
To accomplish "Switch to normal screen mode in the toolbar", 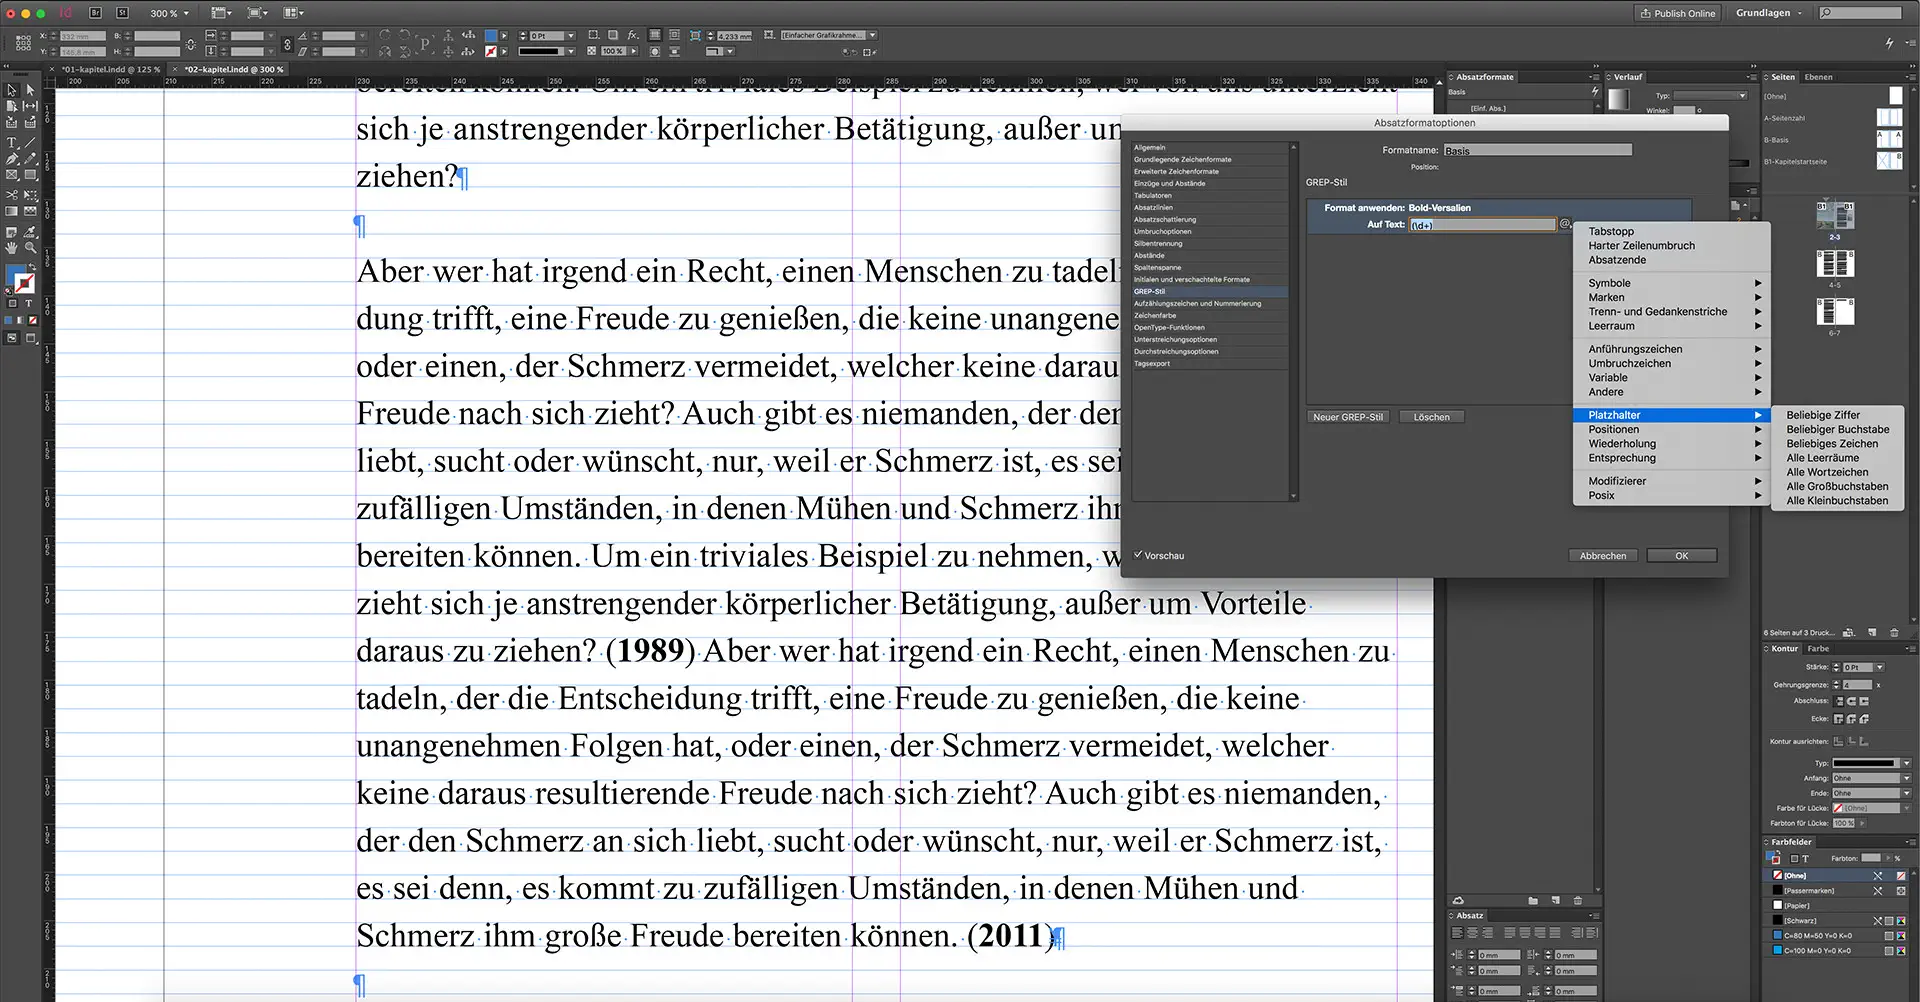I will (x=12, y=337).
